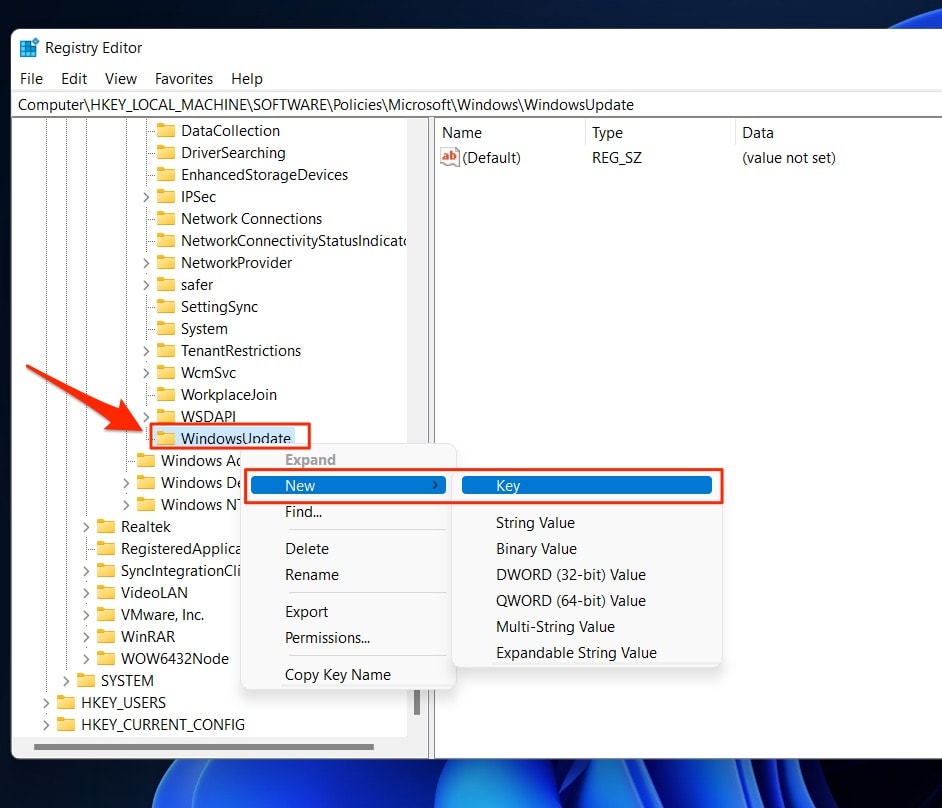Expand the SYSTEM key chevron
The width and height of the screenshot is (942, 808).
(66, 680)
